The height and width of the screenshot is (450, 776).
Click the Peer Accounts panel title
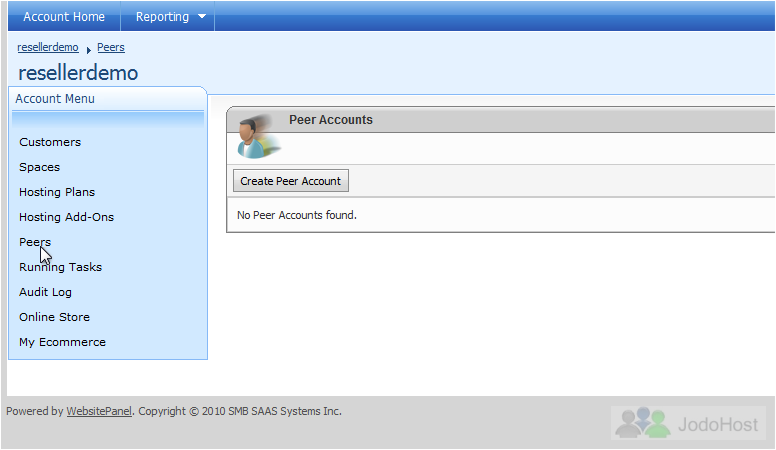point(330,120)
